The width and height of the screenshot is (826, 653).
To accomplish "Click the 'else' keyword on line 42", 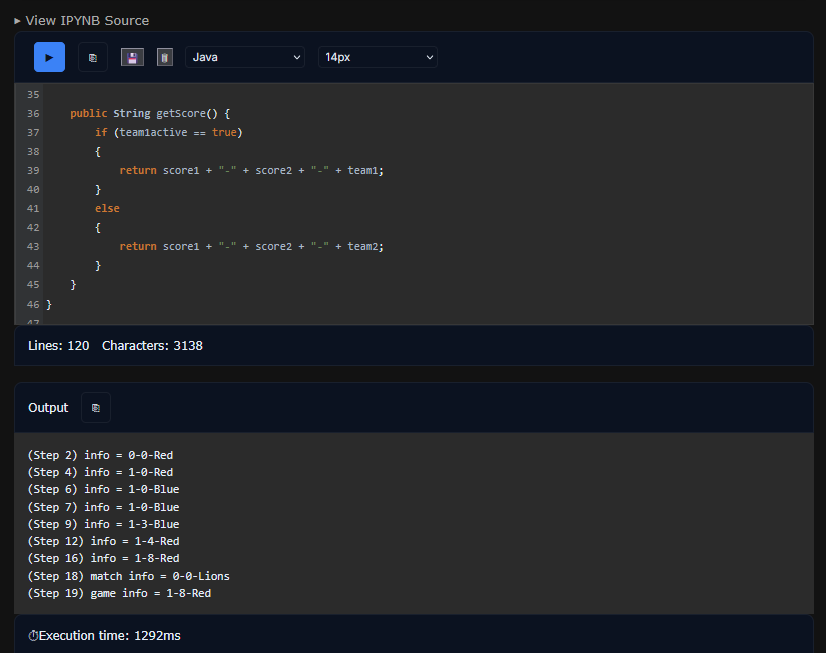I will coord(107,208).
